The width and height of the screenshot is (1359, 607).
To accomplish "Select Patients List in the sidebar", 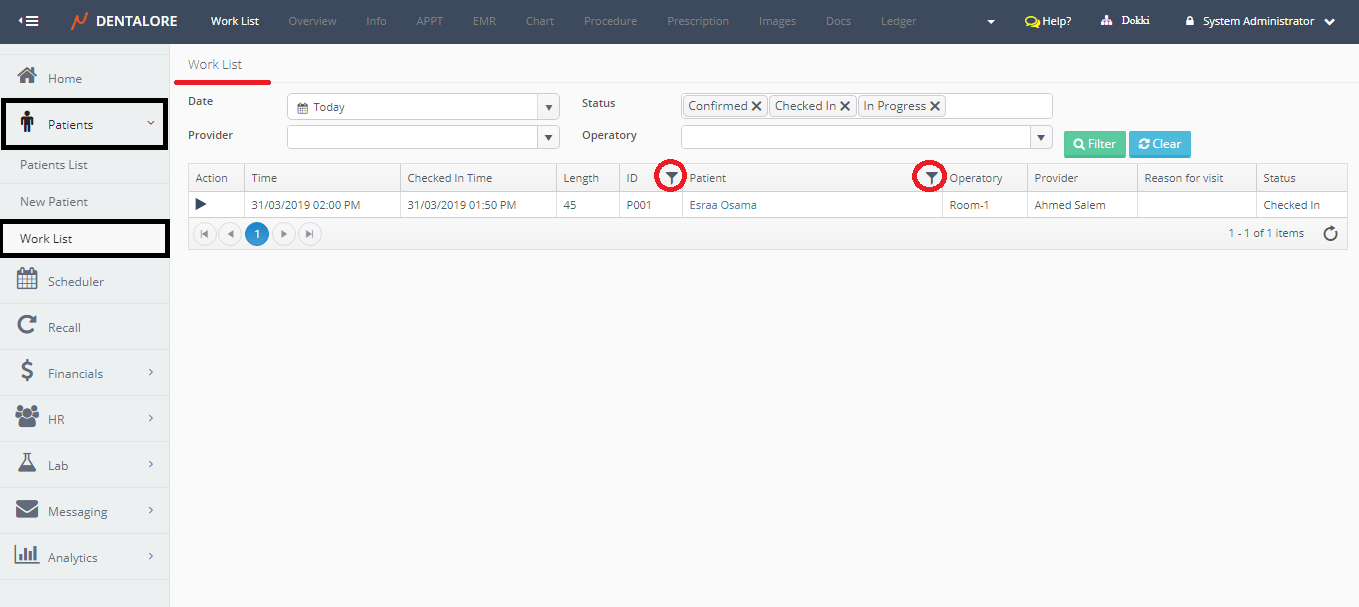I will coord(54,164).
